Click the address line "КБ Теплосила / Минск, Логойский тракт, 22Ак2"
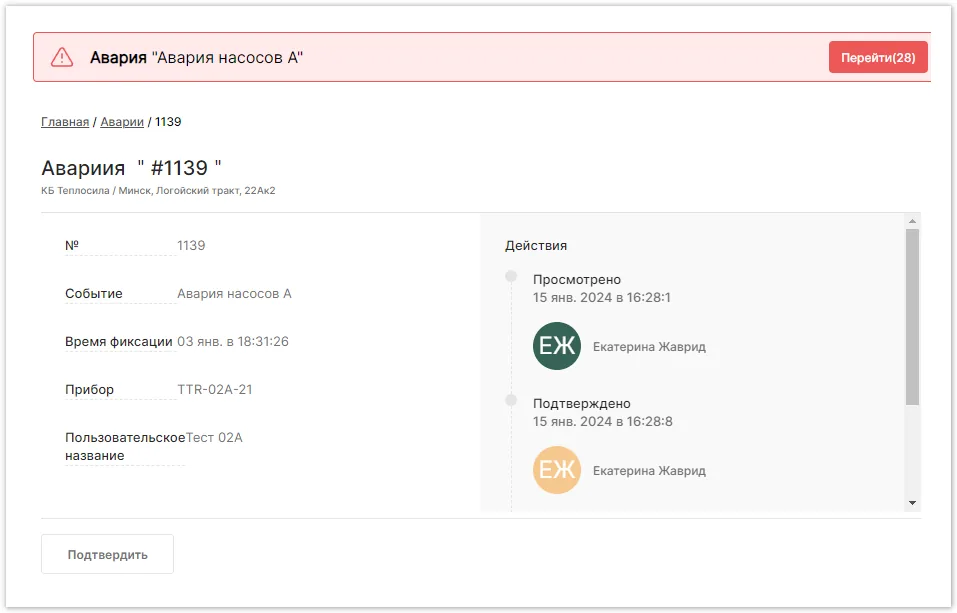The width and height of the screenshot is (957, 613). click(158, 190)
